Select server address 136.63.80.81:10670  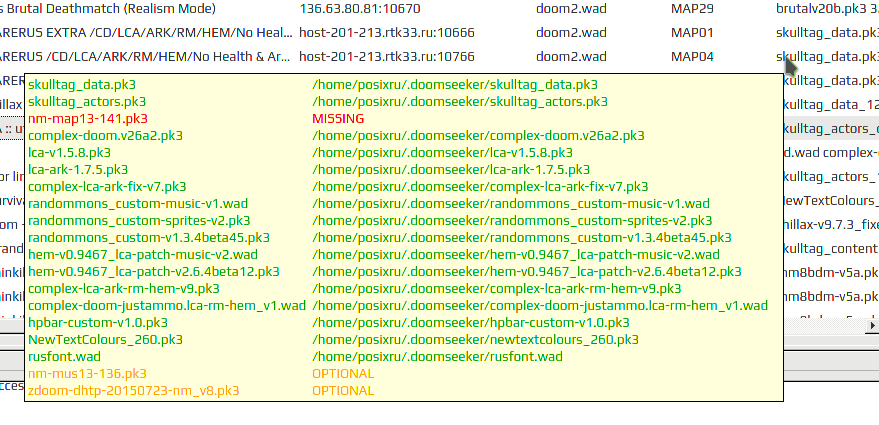click(x=360, y=9)
